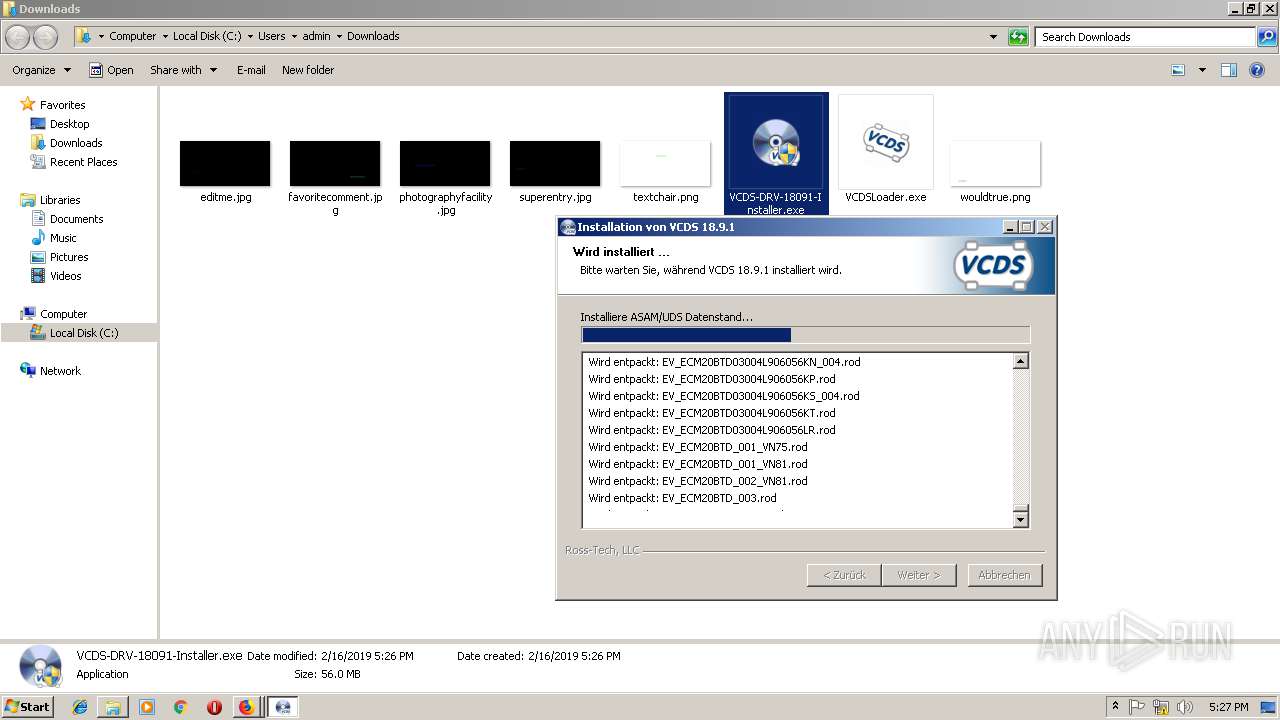Select Computer in the navigation pane
1280x720 pixels.
[x=63, y=314]
